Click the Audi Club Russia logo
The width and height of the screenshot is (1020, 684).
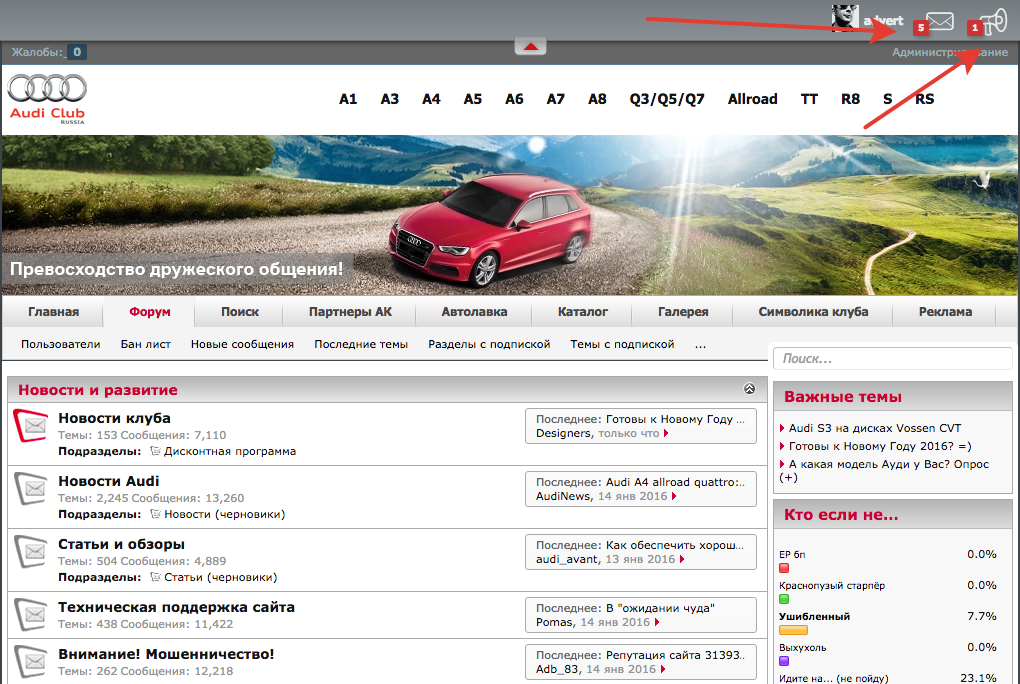pos(47,99)
